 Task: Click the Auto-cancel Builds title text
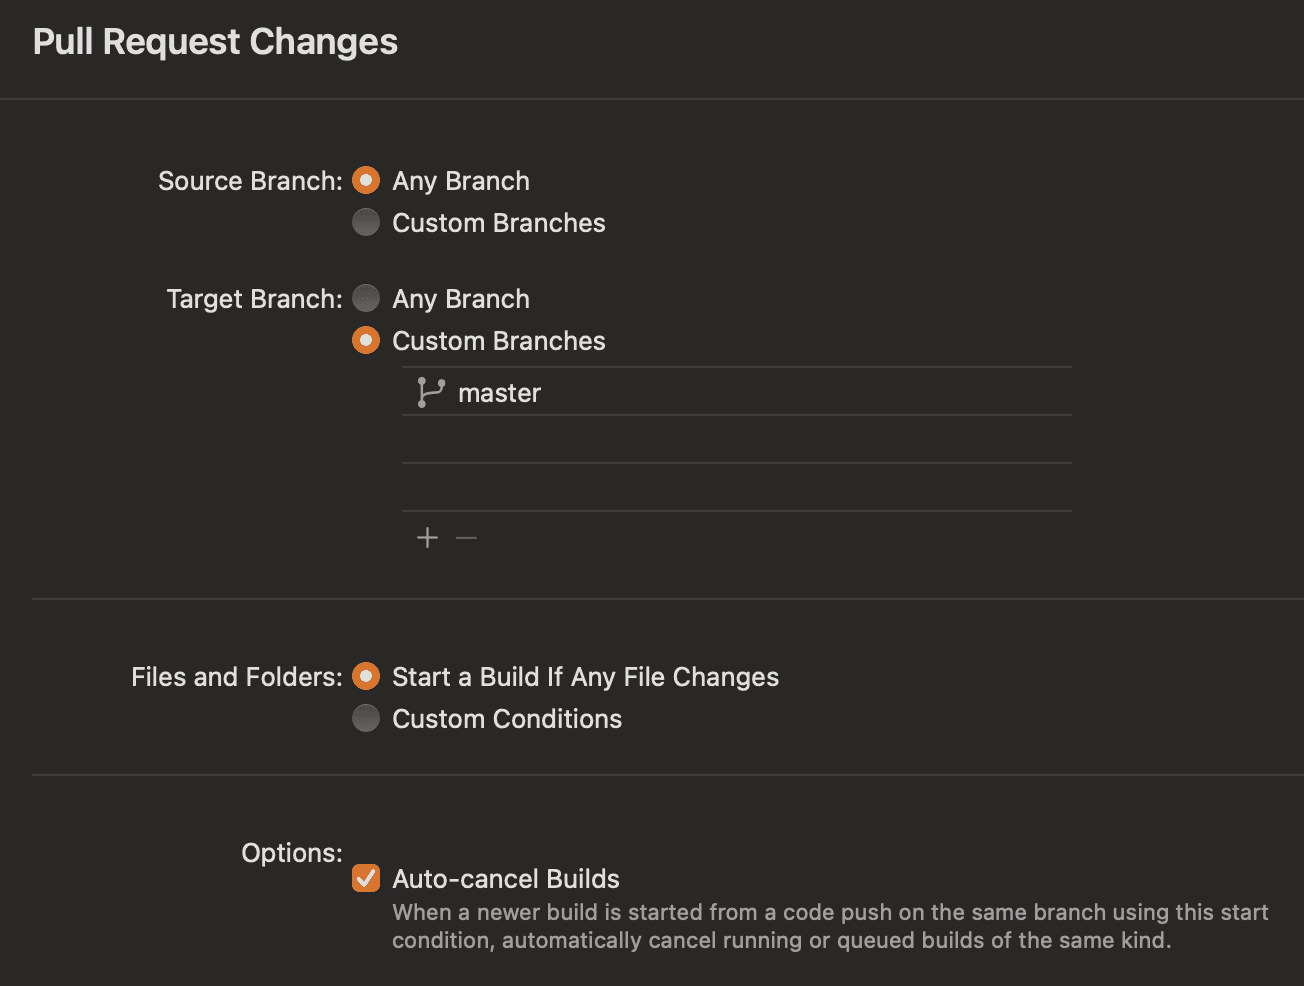(506, 879)
